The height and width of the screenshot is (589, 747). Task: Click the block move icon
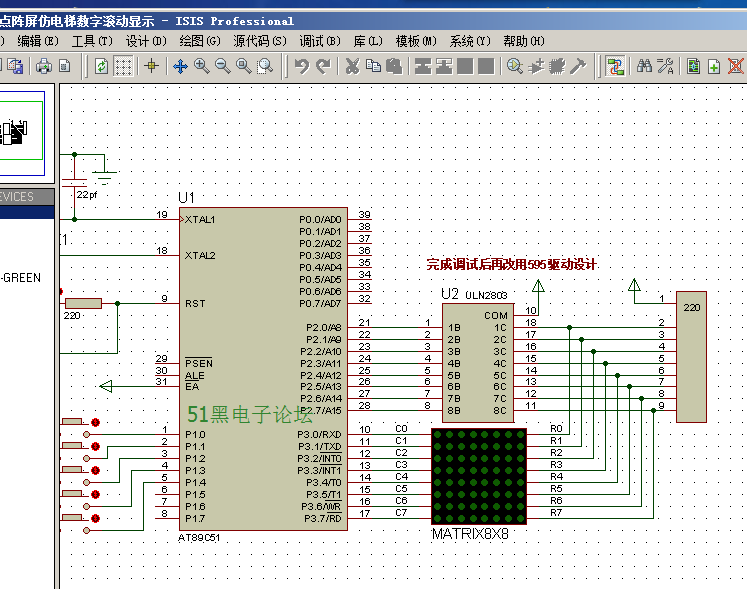(444, 66)
